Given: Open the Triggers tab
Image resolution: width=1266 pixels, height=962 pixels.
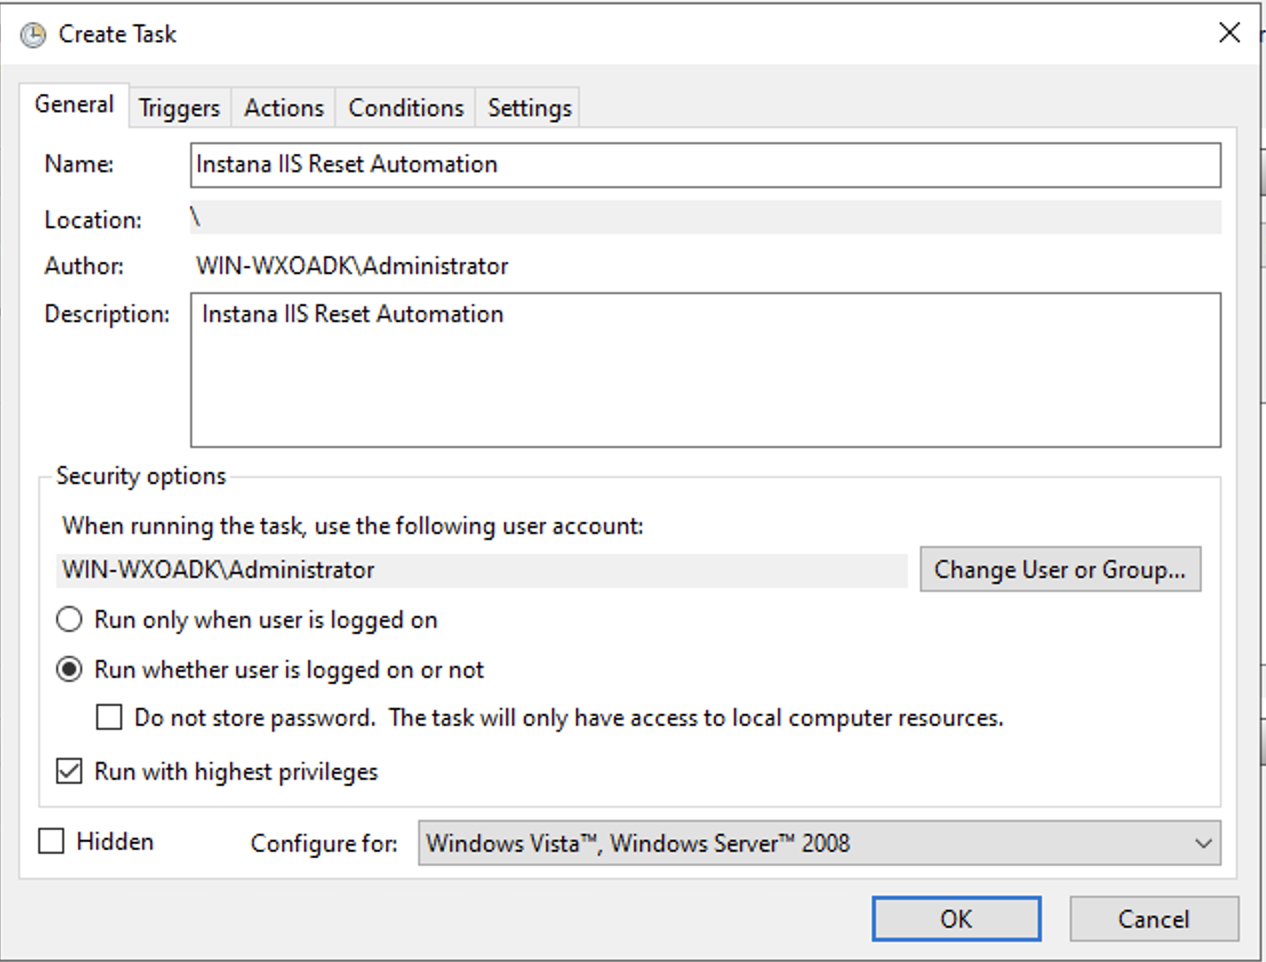Looking at the screenshot, I should pyautogui.click(x=179, y=108).
